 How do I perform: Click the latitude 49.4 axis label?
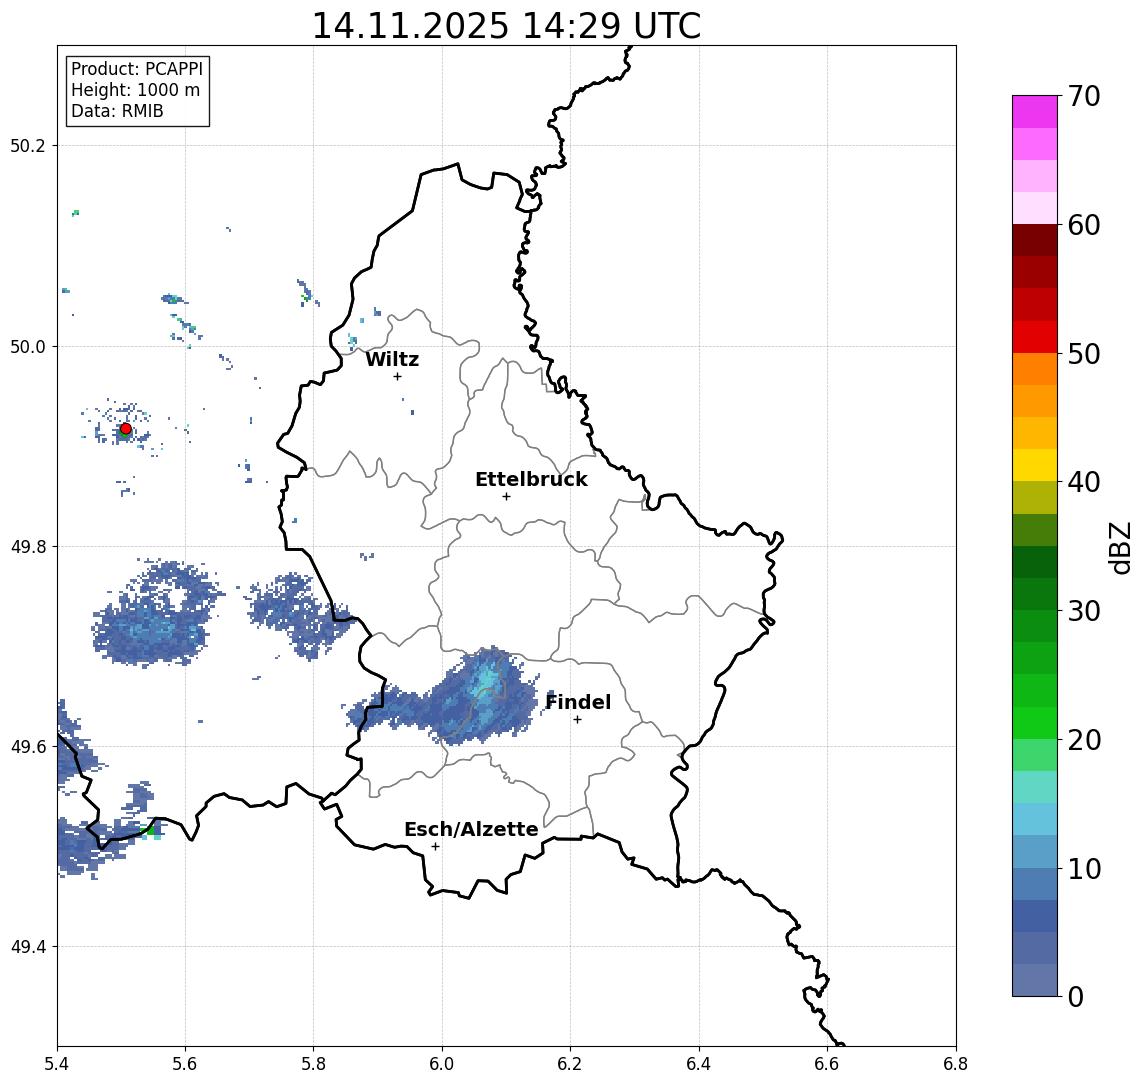[x=28, y=947]
